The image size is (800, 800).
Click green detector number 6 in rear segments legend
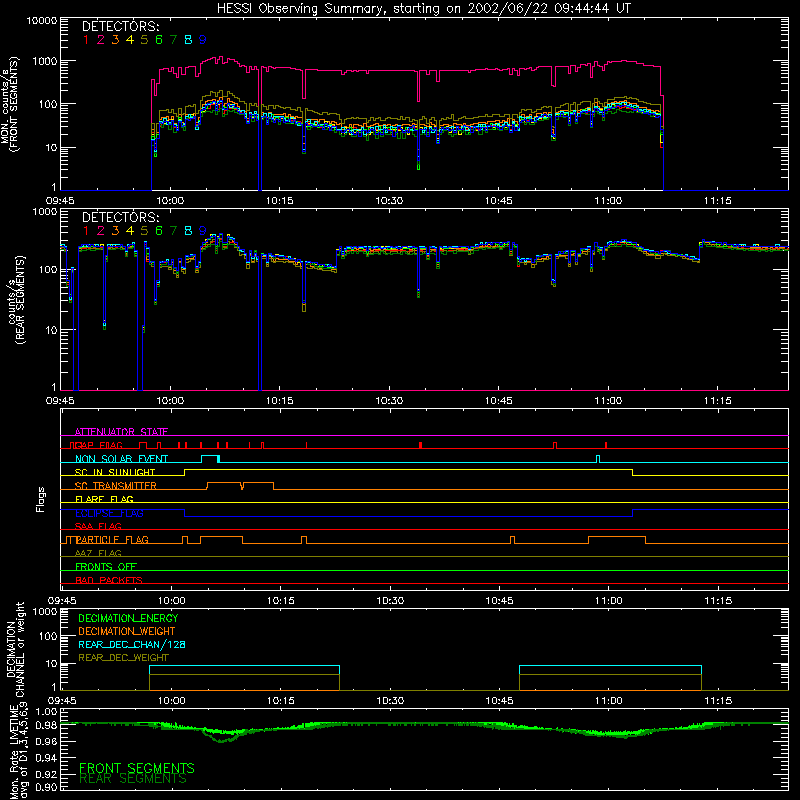pos(159,231)
